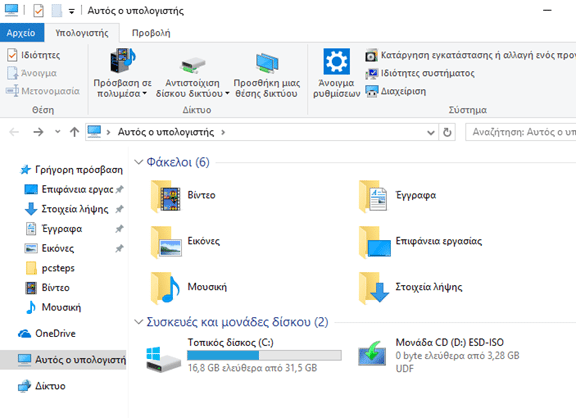Toggle the pin next to Εικόνες
This screenshot has height=418, width=576.
[119, 249]
